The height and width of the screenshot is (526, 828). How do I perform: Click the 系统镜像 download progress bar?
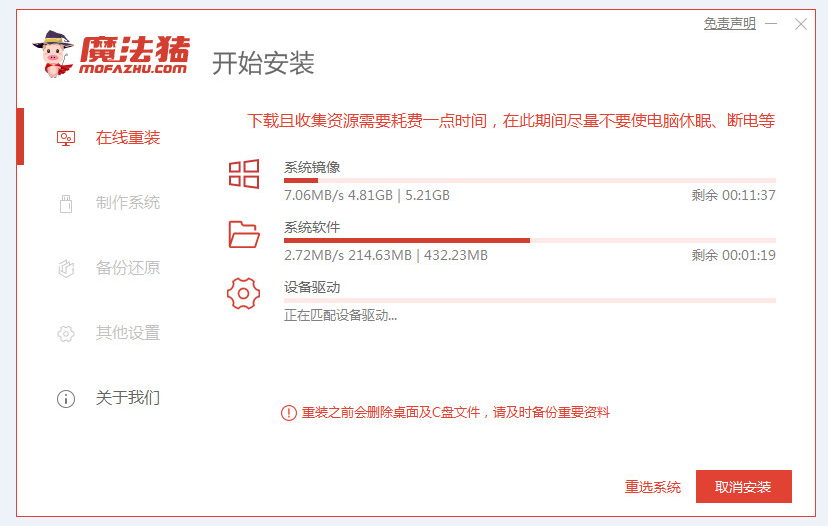(x=530, y=180)
